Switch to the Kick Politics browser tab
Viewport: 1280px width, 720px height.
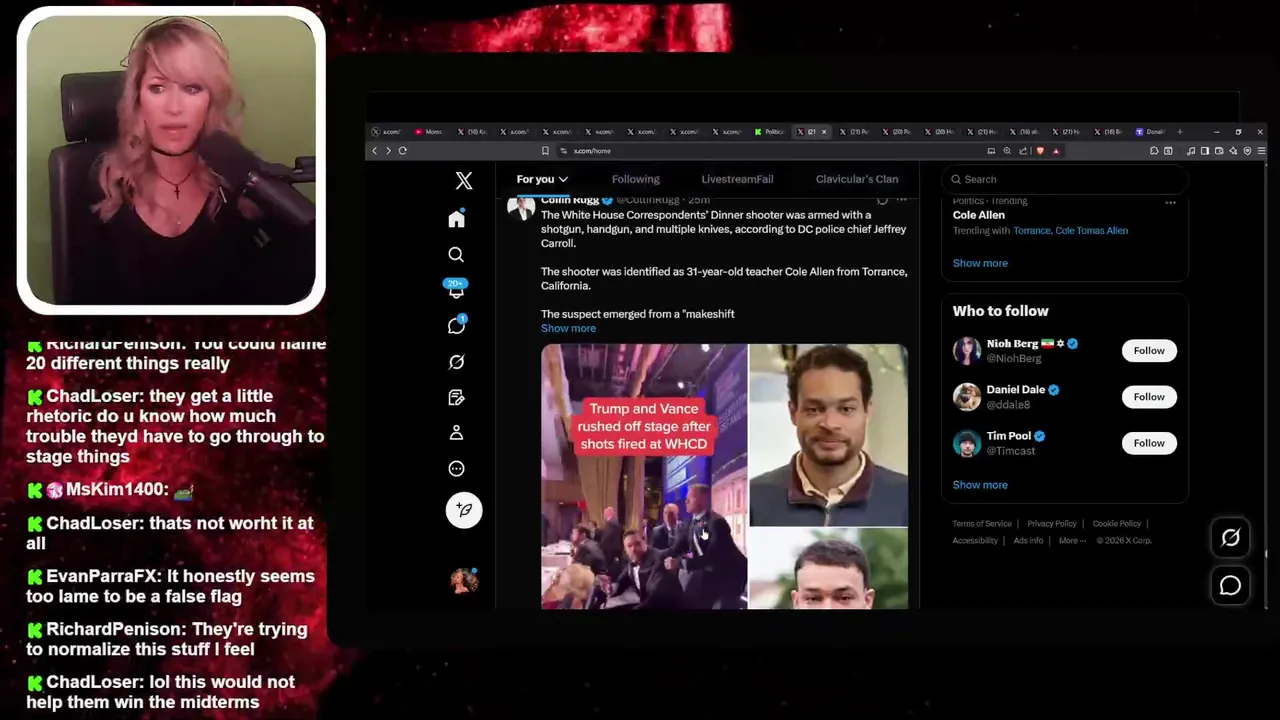pyautogui.click(x=770, y=132)
